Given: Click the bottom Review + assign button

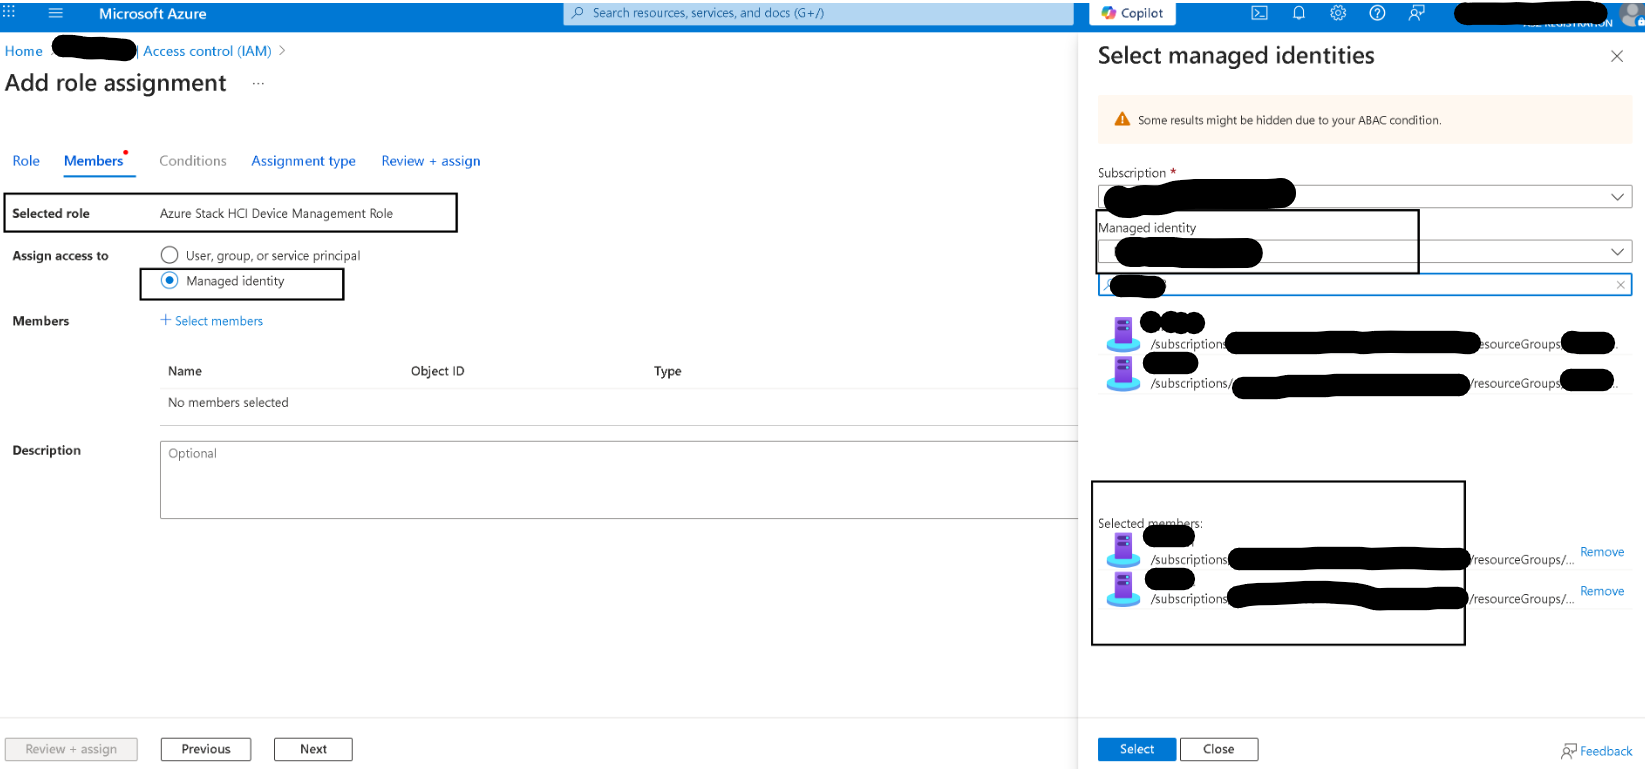Looking at the screenshot, I should click(x=71, y=749).
